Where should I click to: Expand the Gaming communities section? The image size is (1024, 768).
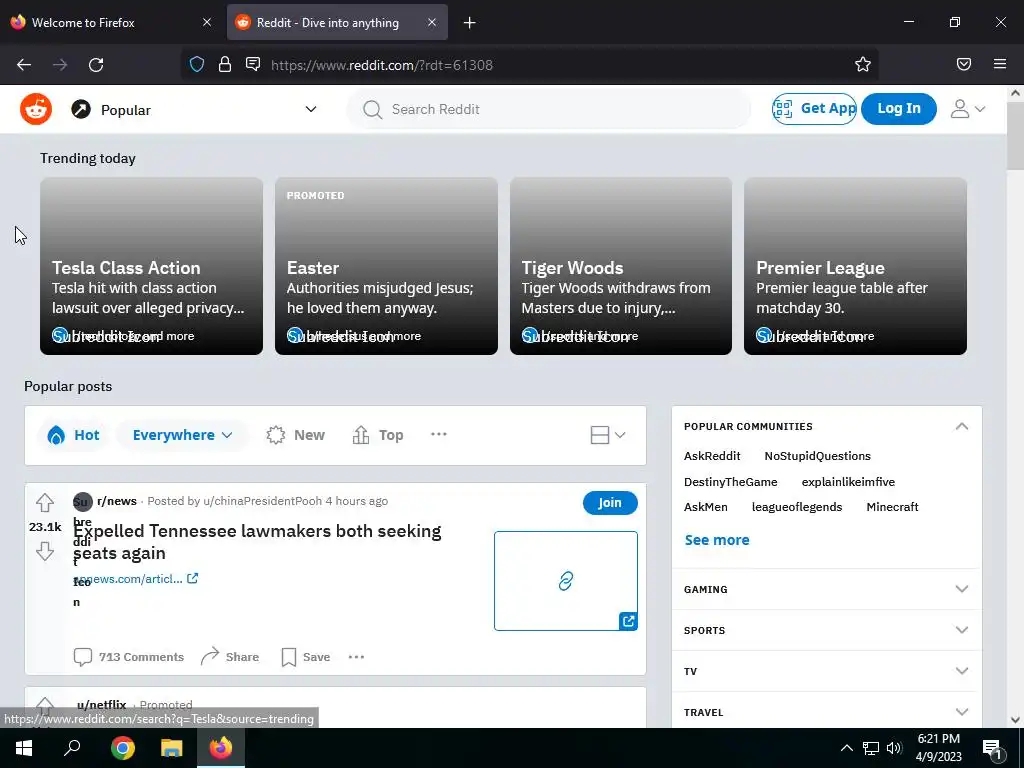[x=826, y=589]
